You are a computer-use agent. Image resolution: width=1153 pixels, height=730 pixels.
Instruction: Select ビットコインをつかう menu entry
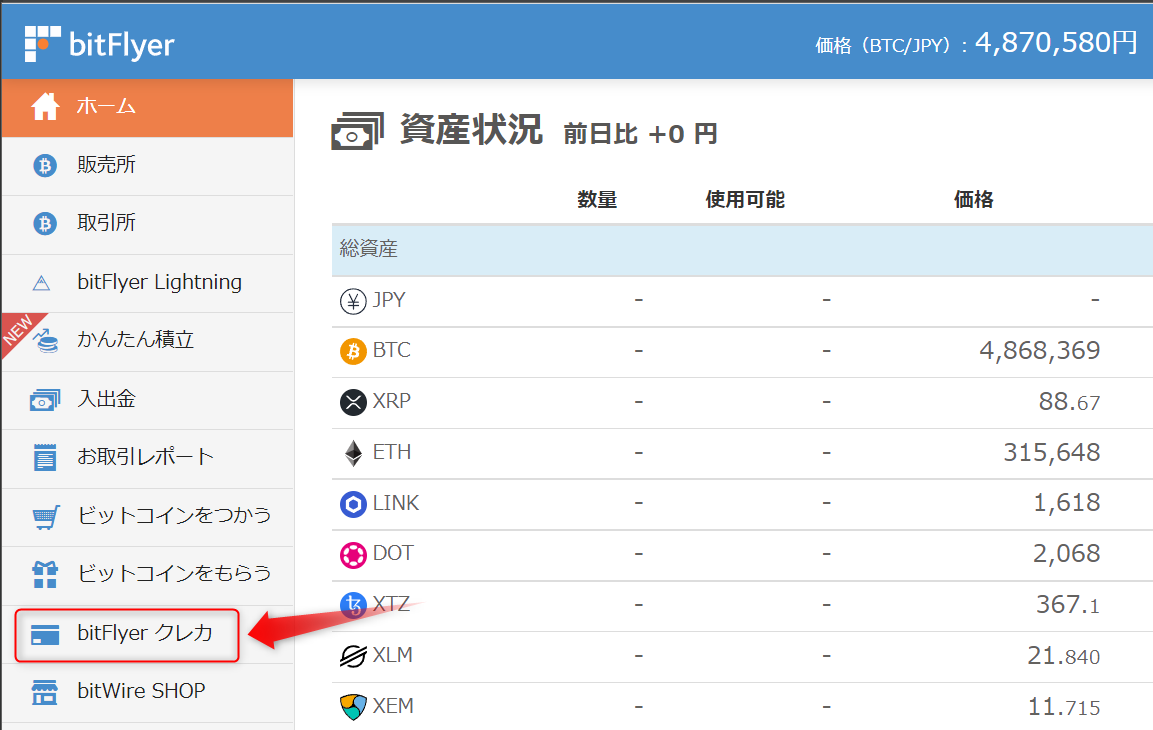[x=148, y=518]
